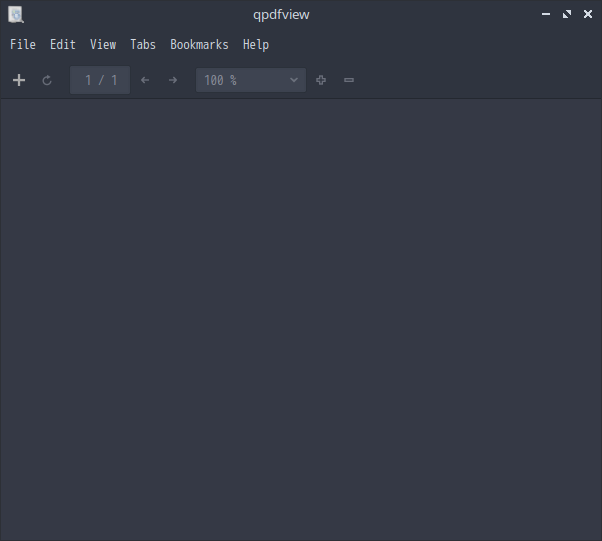
Task: Click the Zoom in toolbar icon
Action: pyautogui.click(x=321, y=80)
